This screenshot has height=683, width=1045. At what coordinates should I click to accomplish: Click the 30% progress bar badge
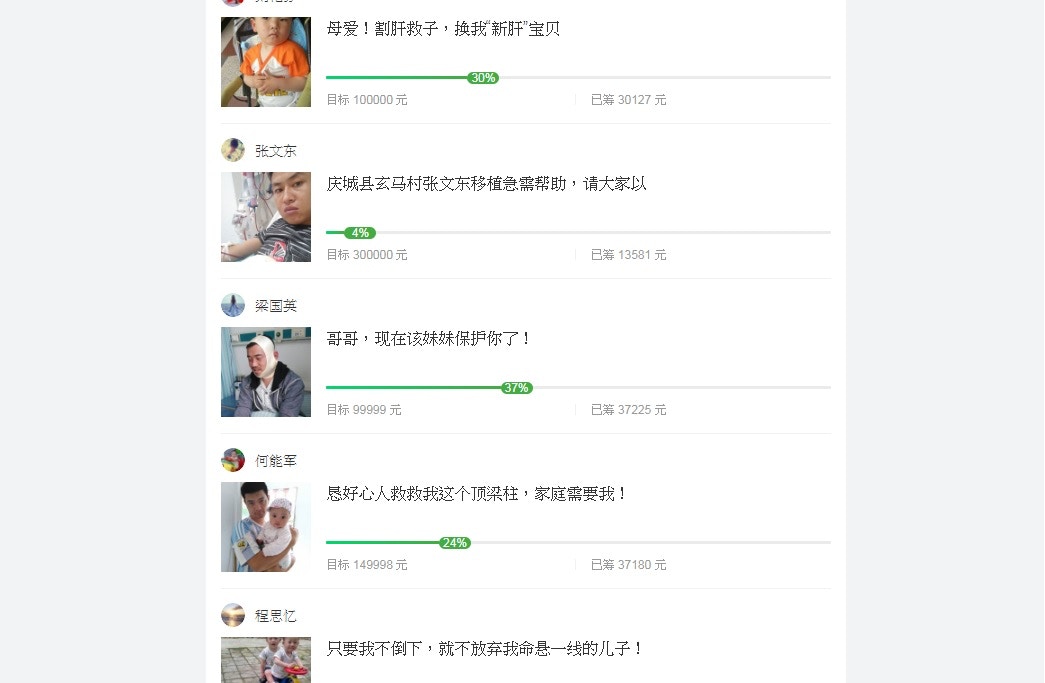click(483, 78)
